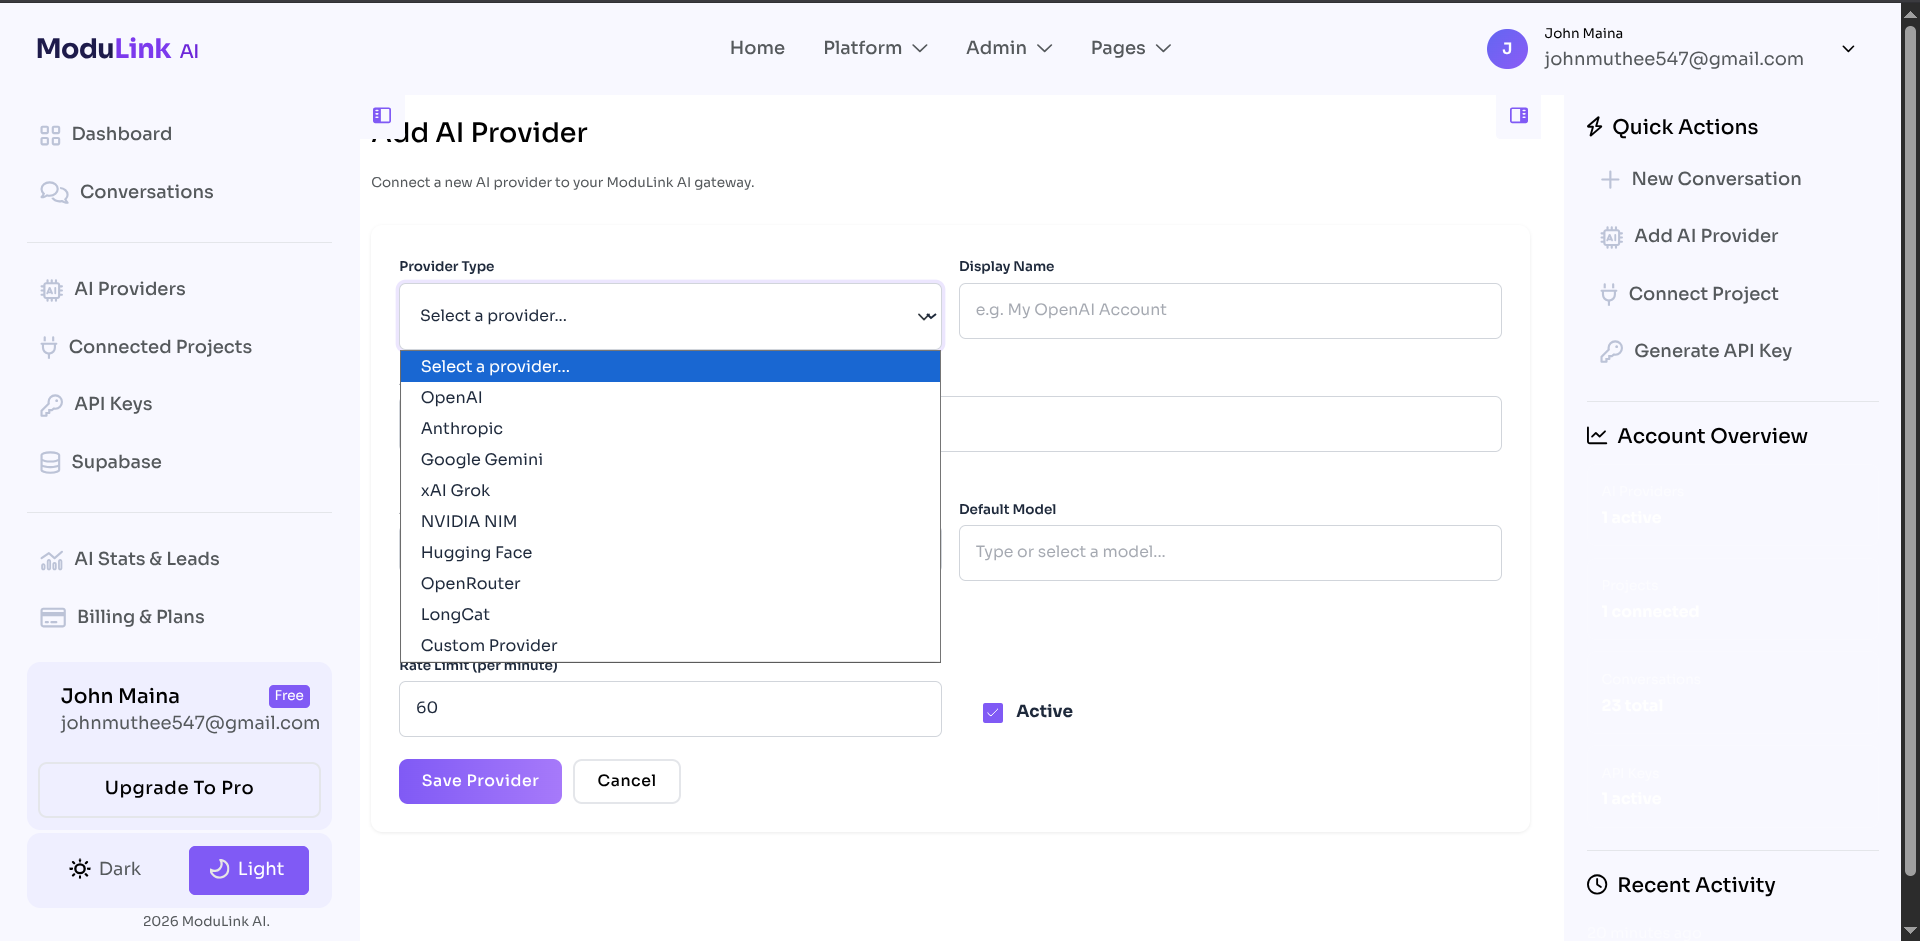Image resolution: width=1920 pixels, height=941 pixels.
Task: Click the key icon beside Generate API Key
Action: tap(1611, 352)
